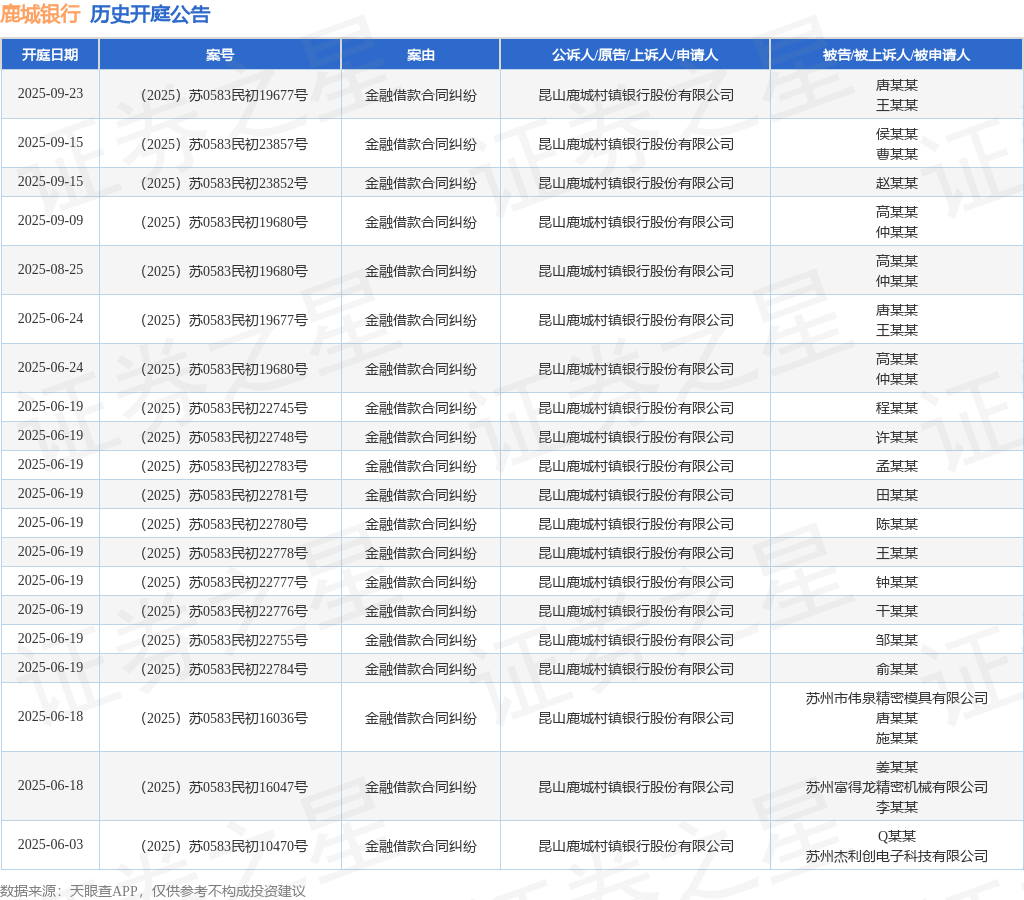Select the 被告/被上诉人/被申请人 column header
Screen dimensions: 1024x900
tap(896, 55)
